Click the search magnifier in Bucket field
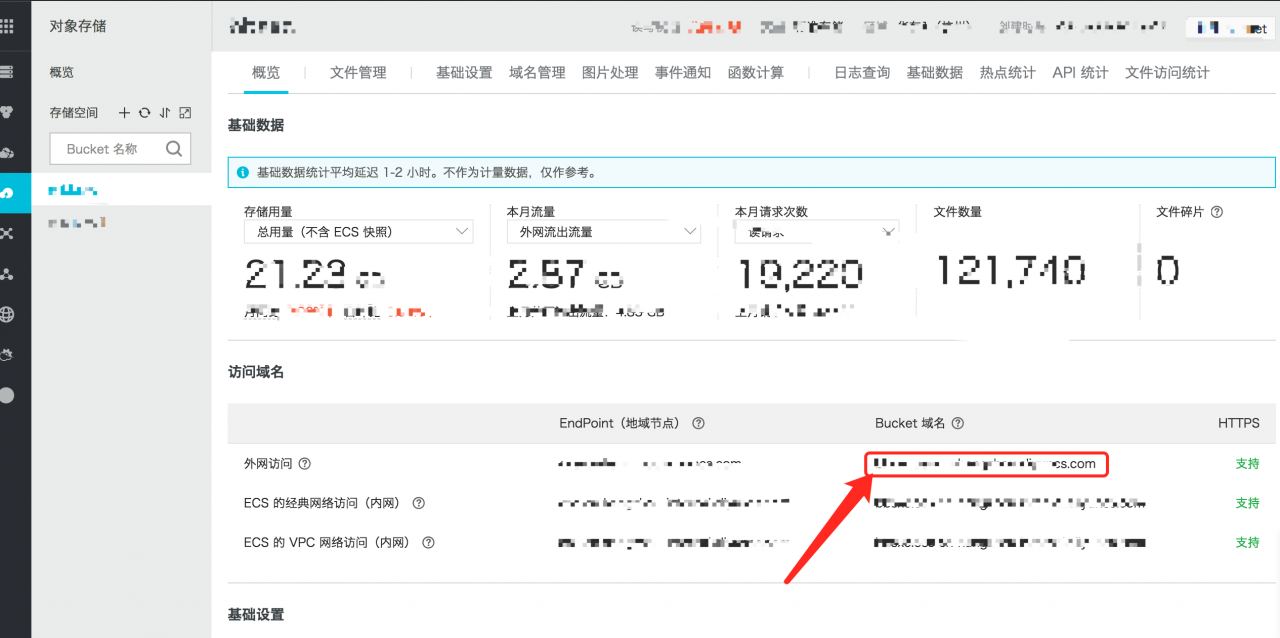This screenshot has height=638, width=1280. [x=174, y=149]
